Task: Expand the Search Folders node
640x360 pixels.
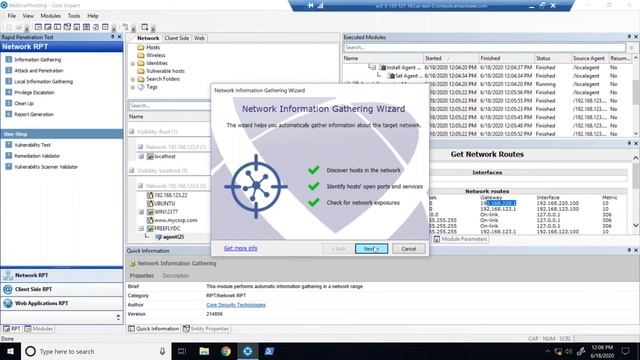Action: [133, 79]
